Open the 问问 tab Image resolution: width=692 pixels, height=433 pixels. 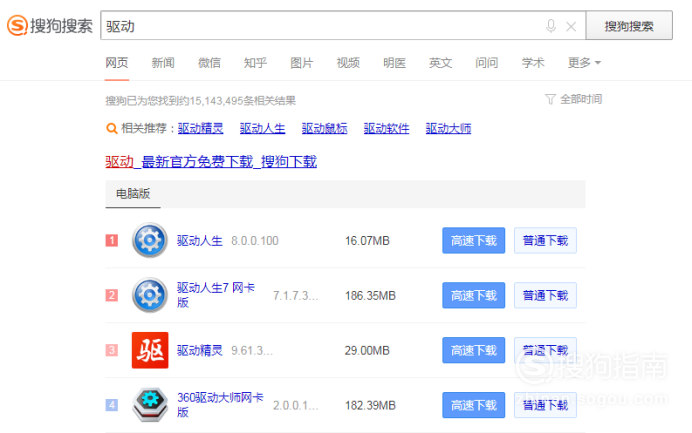click(486, 63)
